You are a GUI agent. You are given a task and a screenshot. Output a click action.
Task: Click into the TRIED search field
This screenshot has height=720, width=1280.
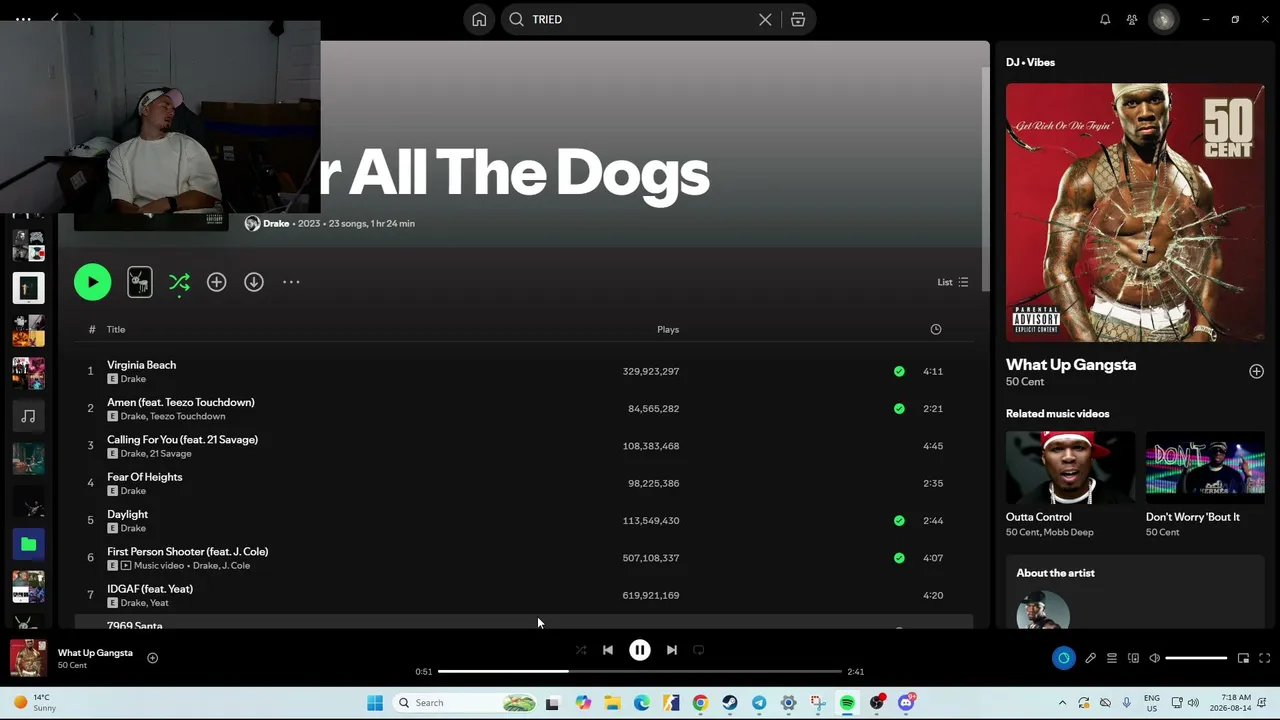[x=641, y=19]
